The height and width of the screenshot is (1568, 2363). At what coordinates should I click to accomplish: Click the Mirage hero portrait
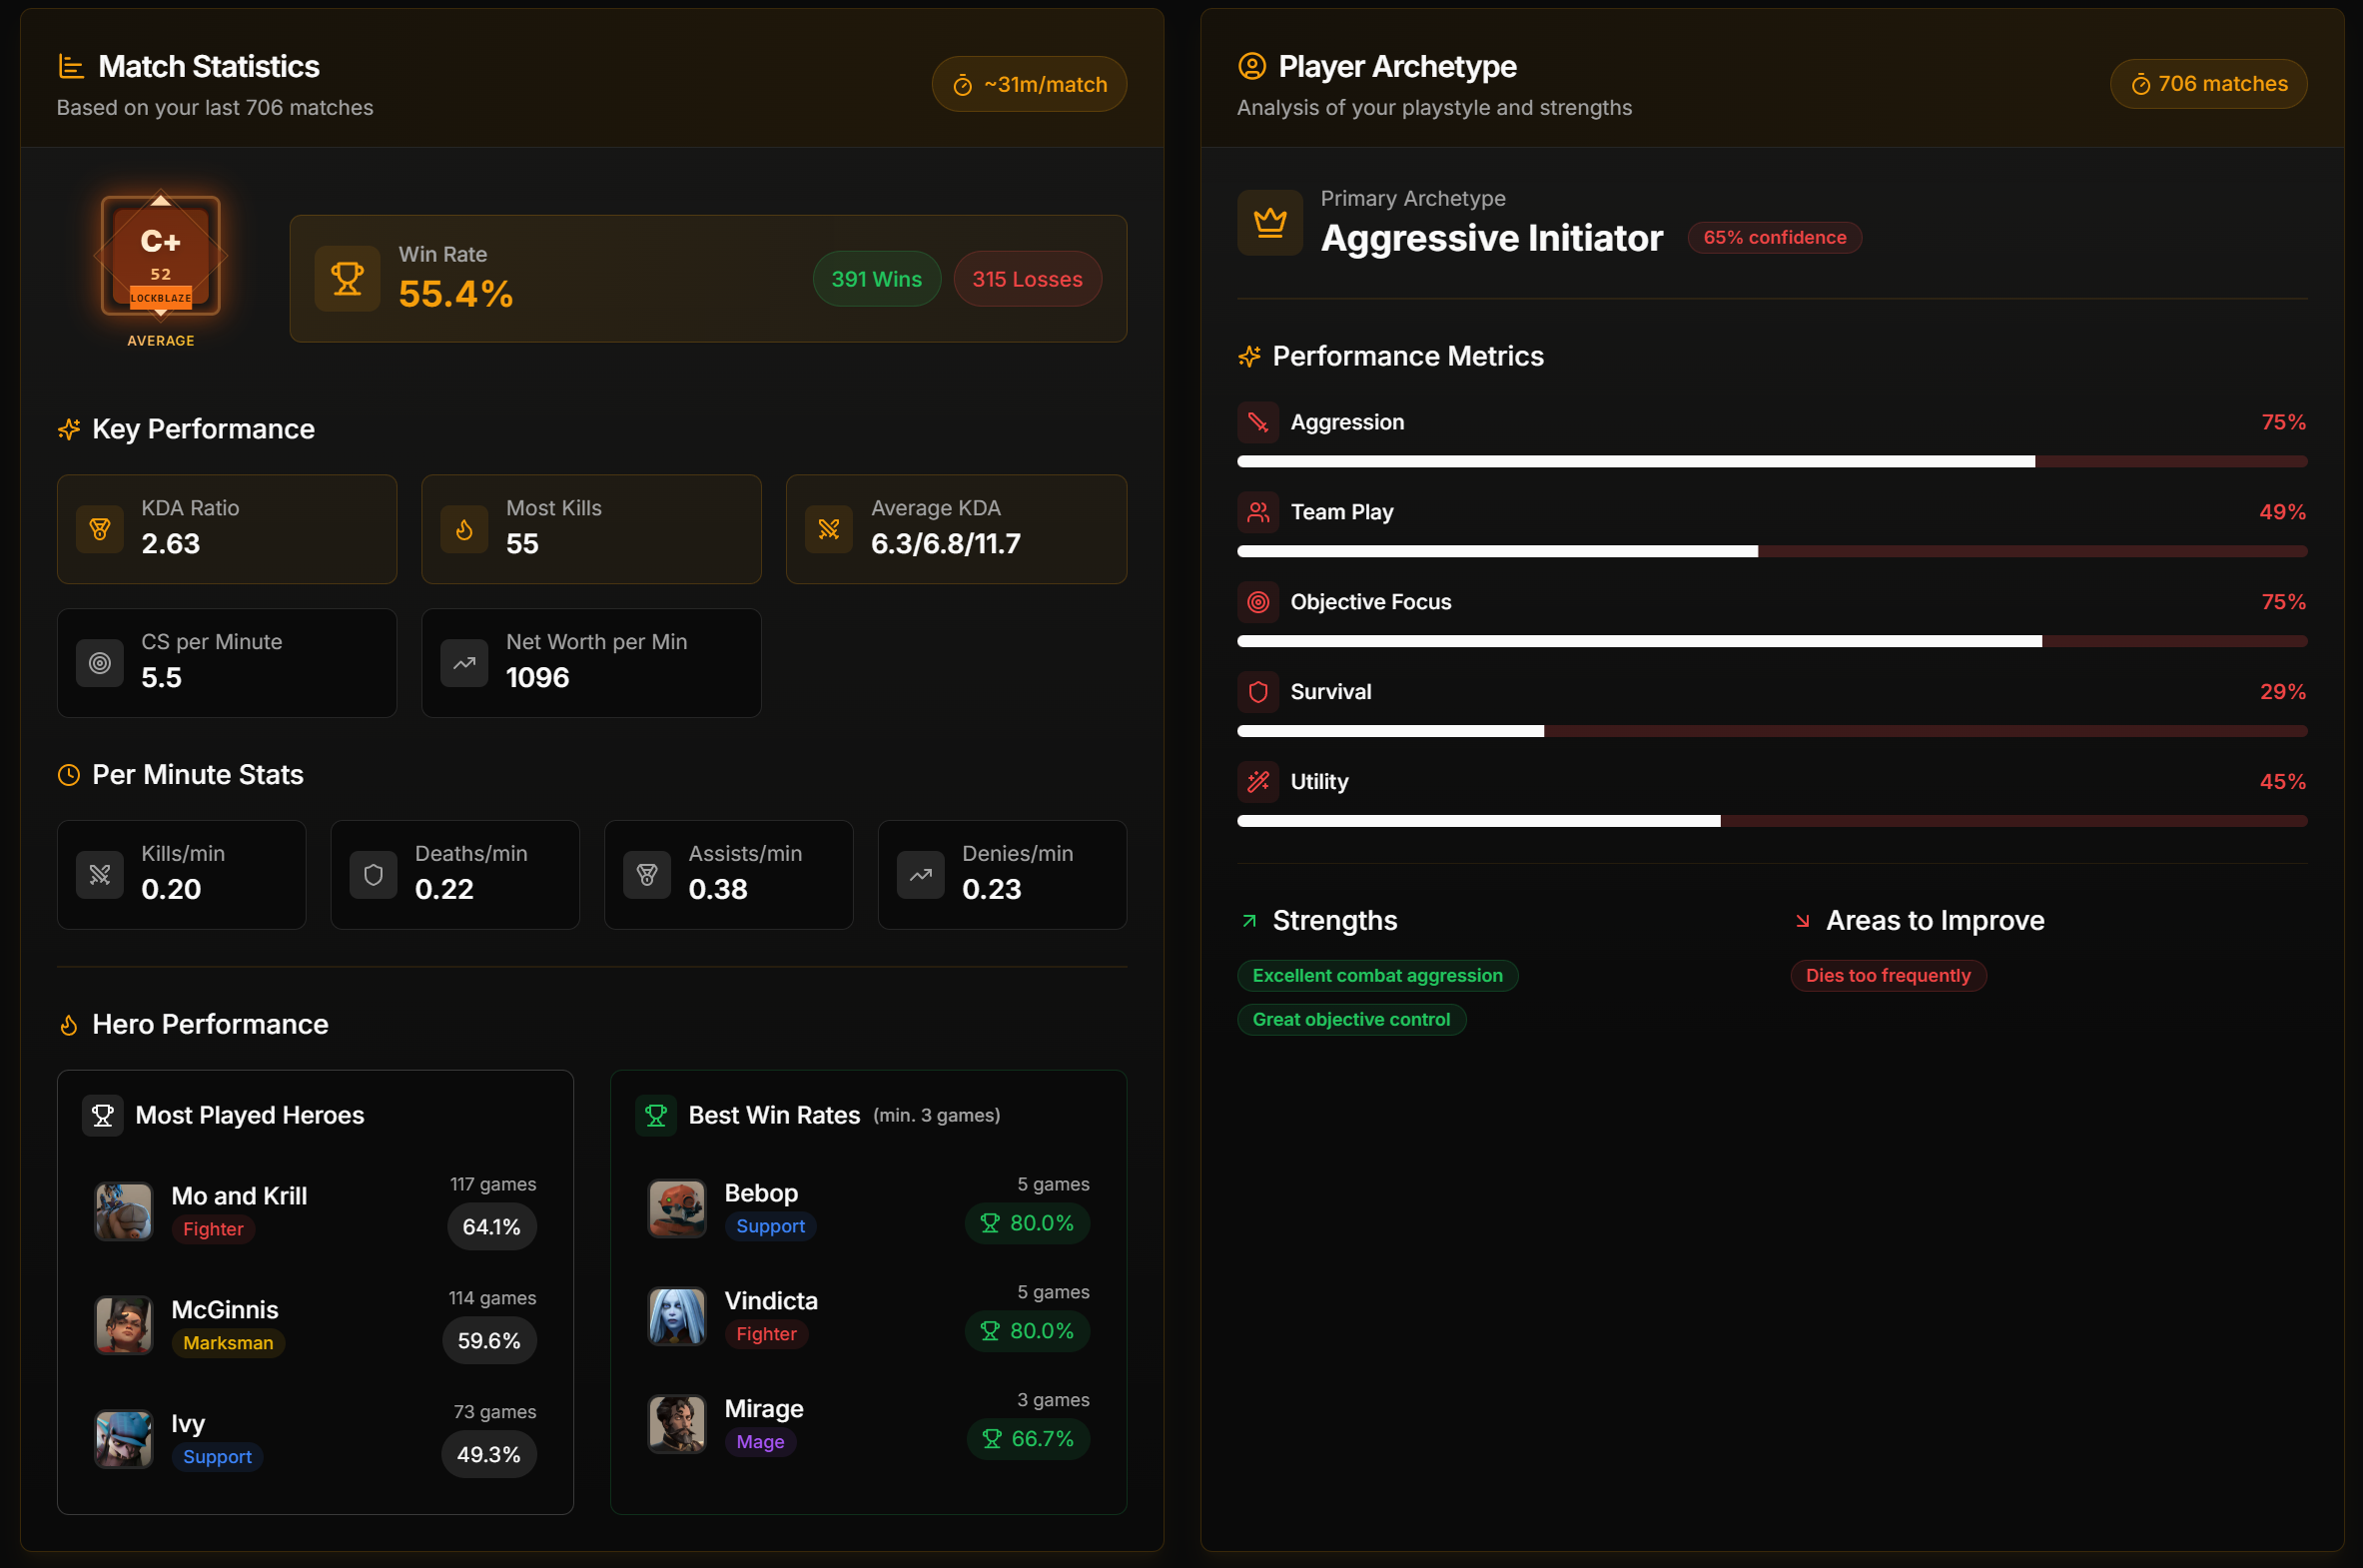pyautogui.click(x=677, y=1424)
